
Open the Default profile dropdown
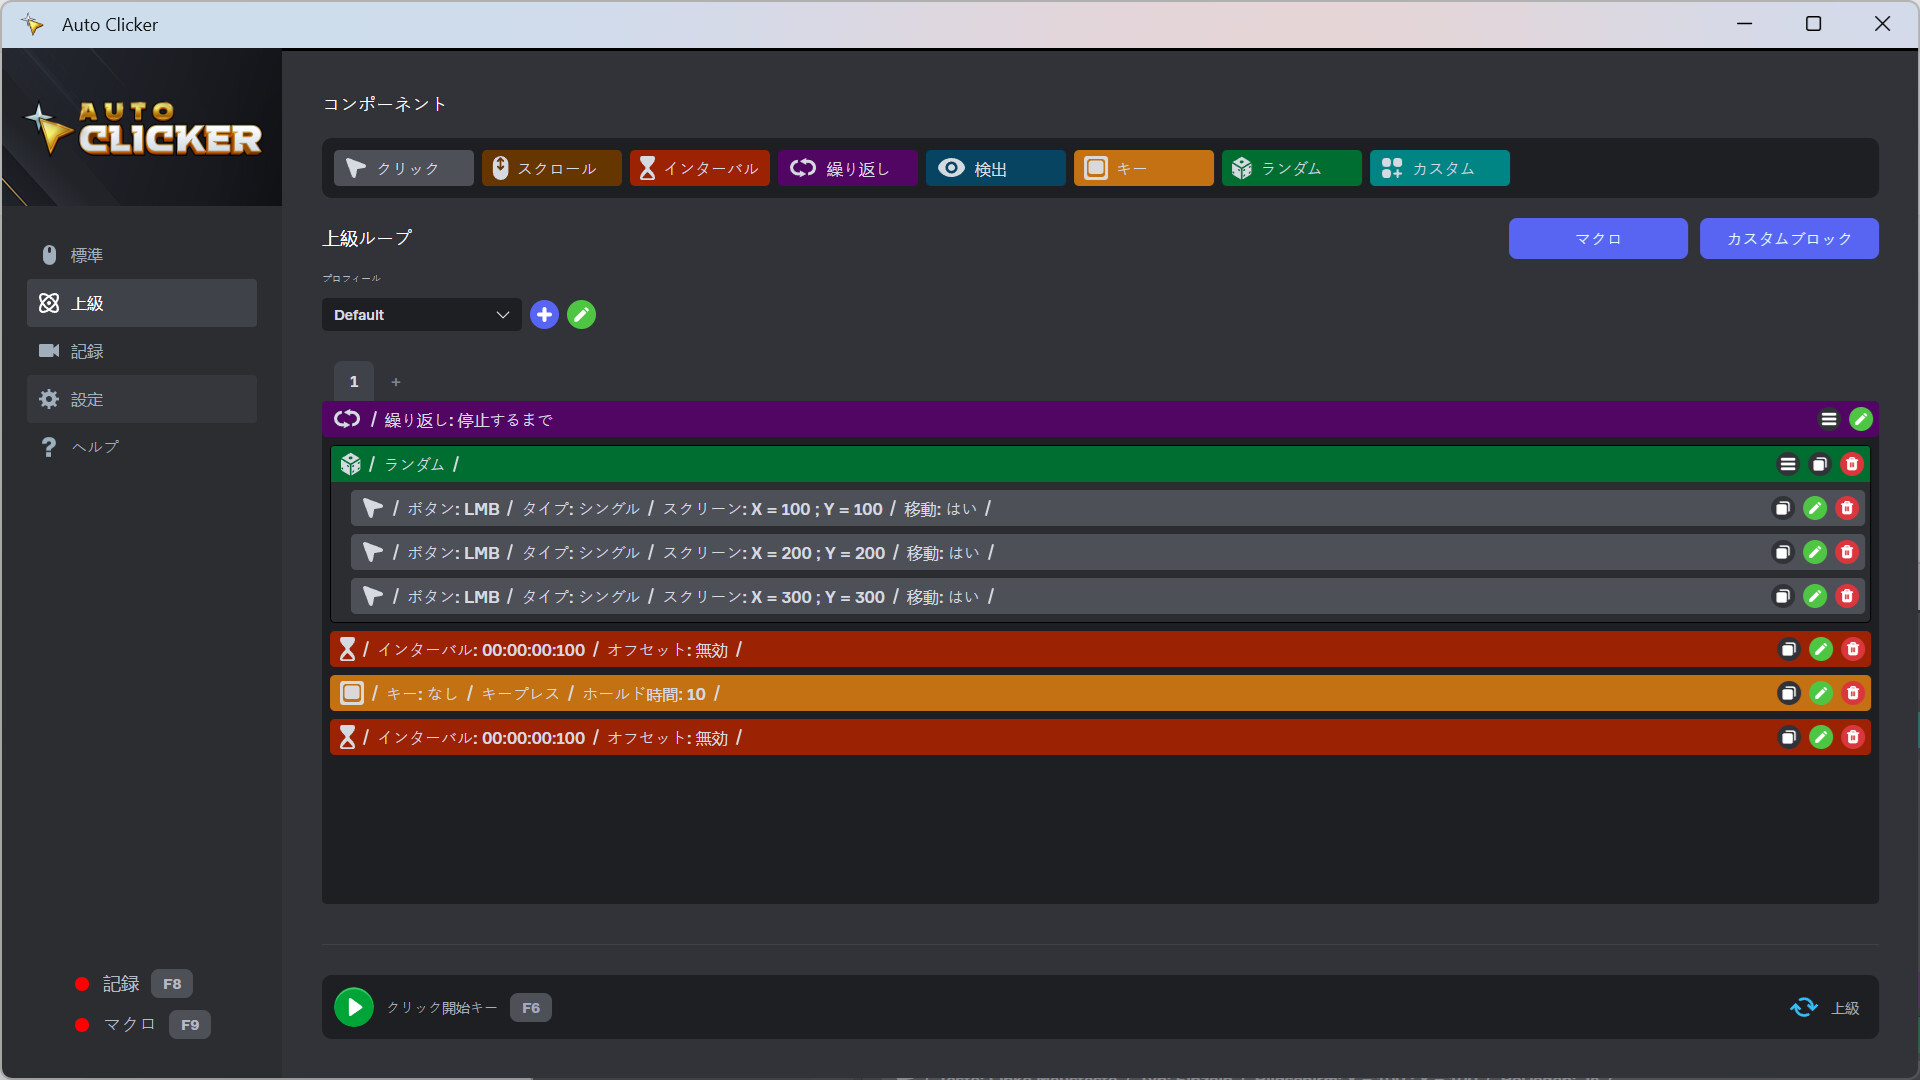(x=421, y=315)
